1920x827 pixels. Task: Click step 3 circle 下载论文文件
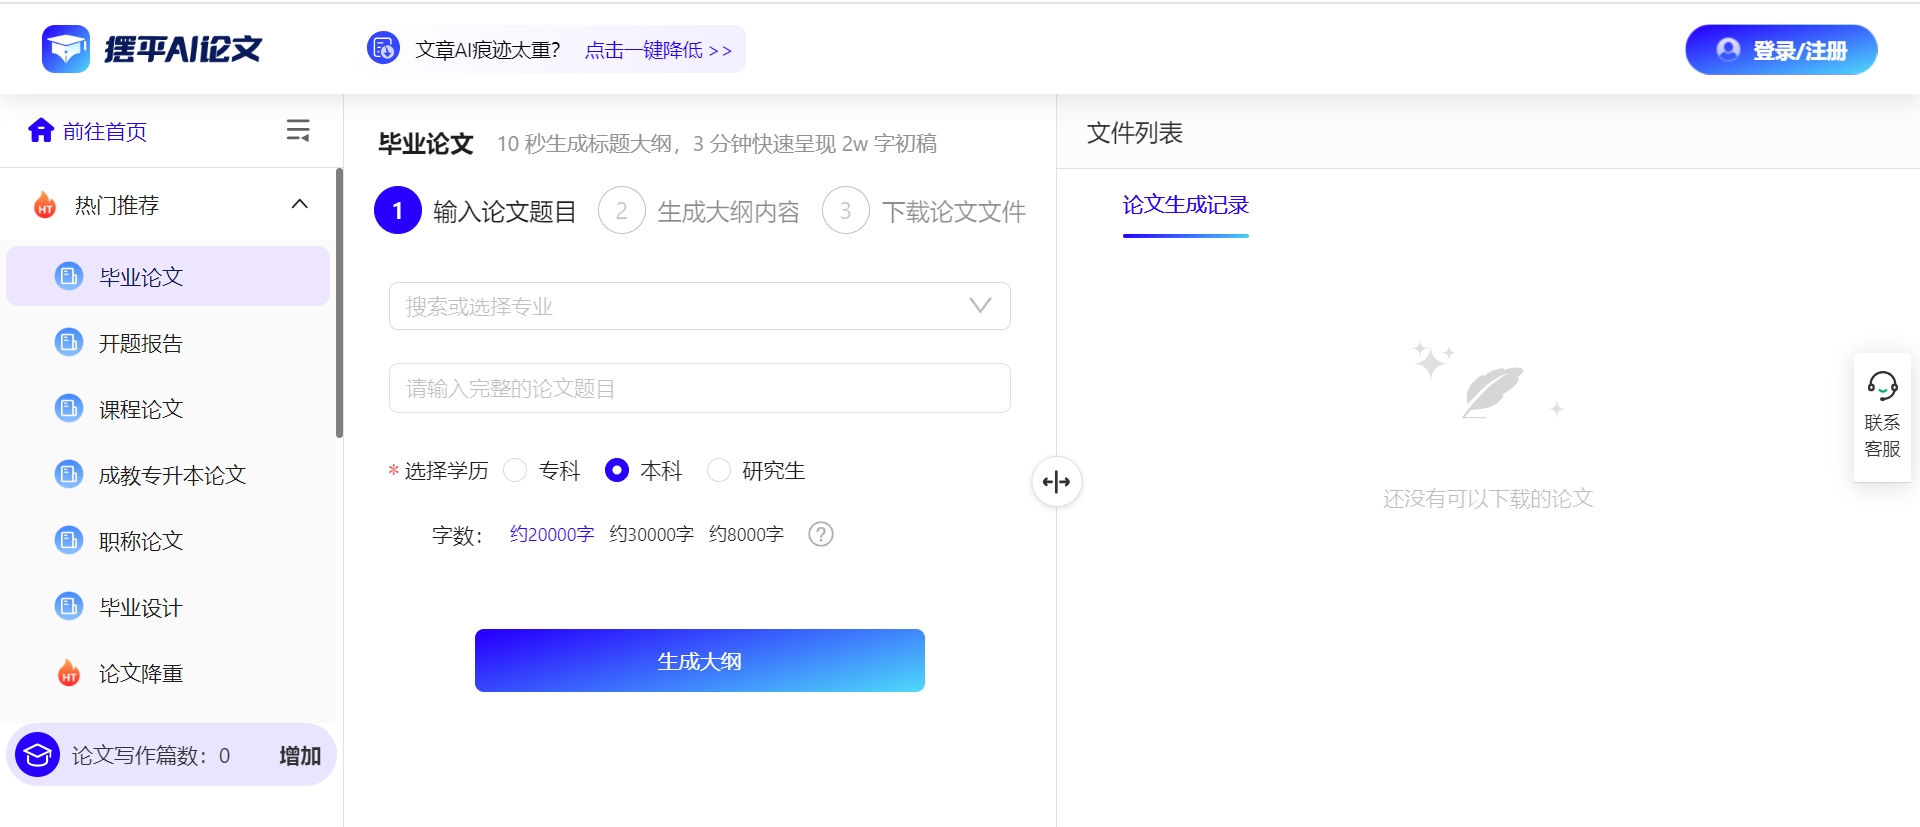(x=846, y=211)
